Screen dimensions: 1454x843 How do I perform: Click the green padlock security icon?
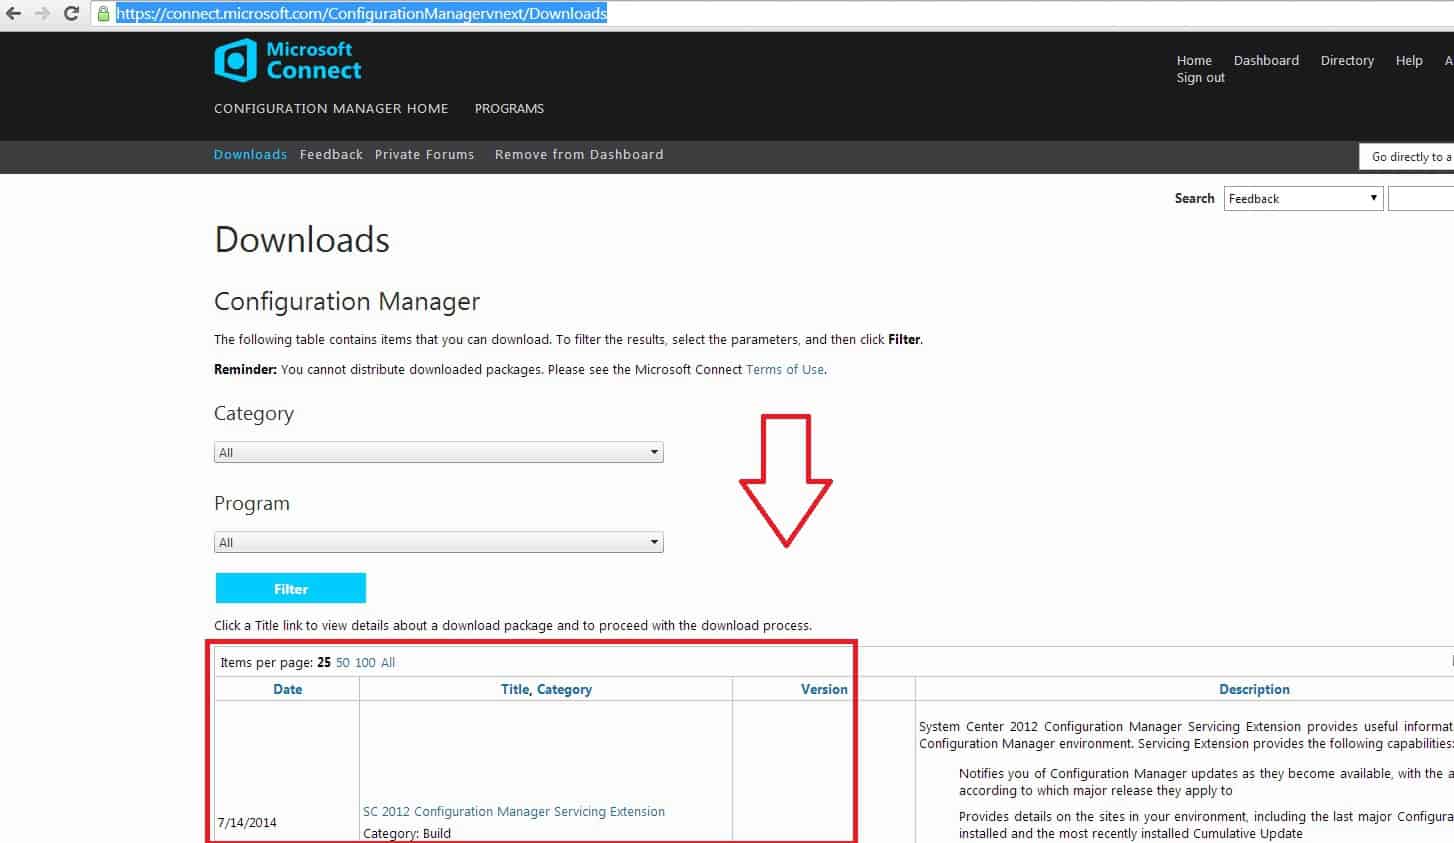tap(103, 13)
